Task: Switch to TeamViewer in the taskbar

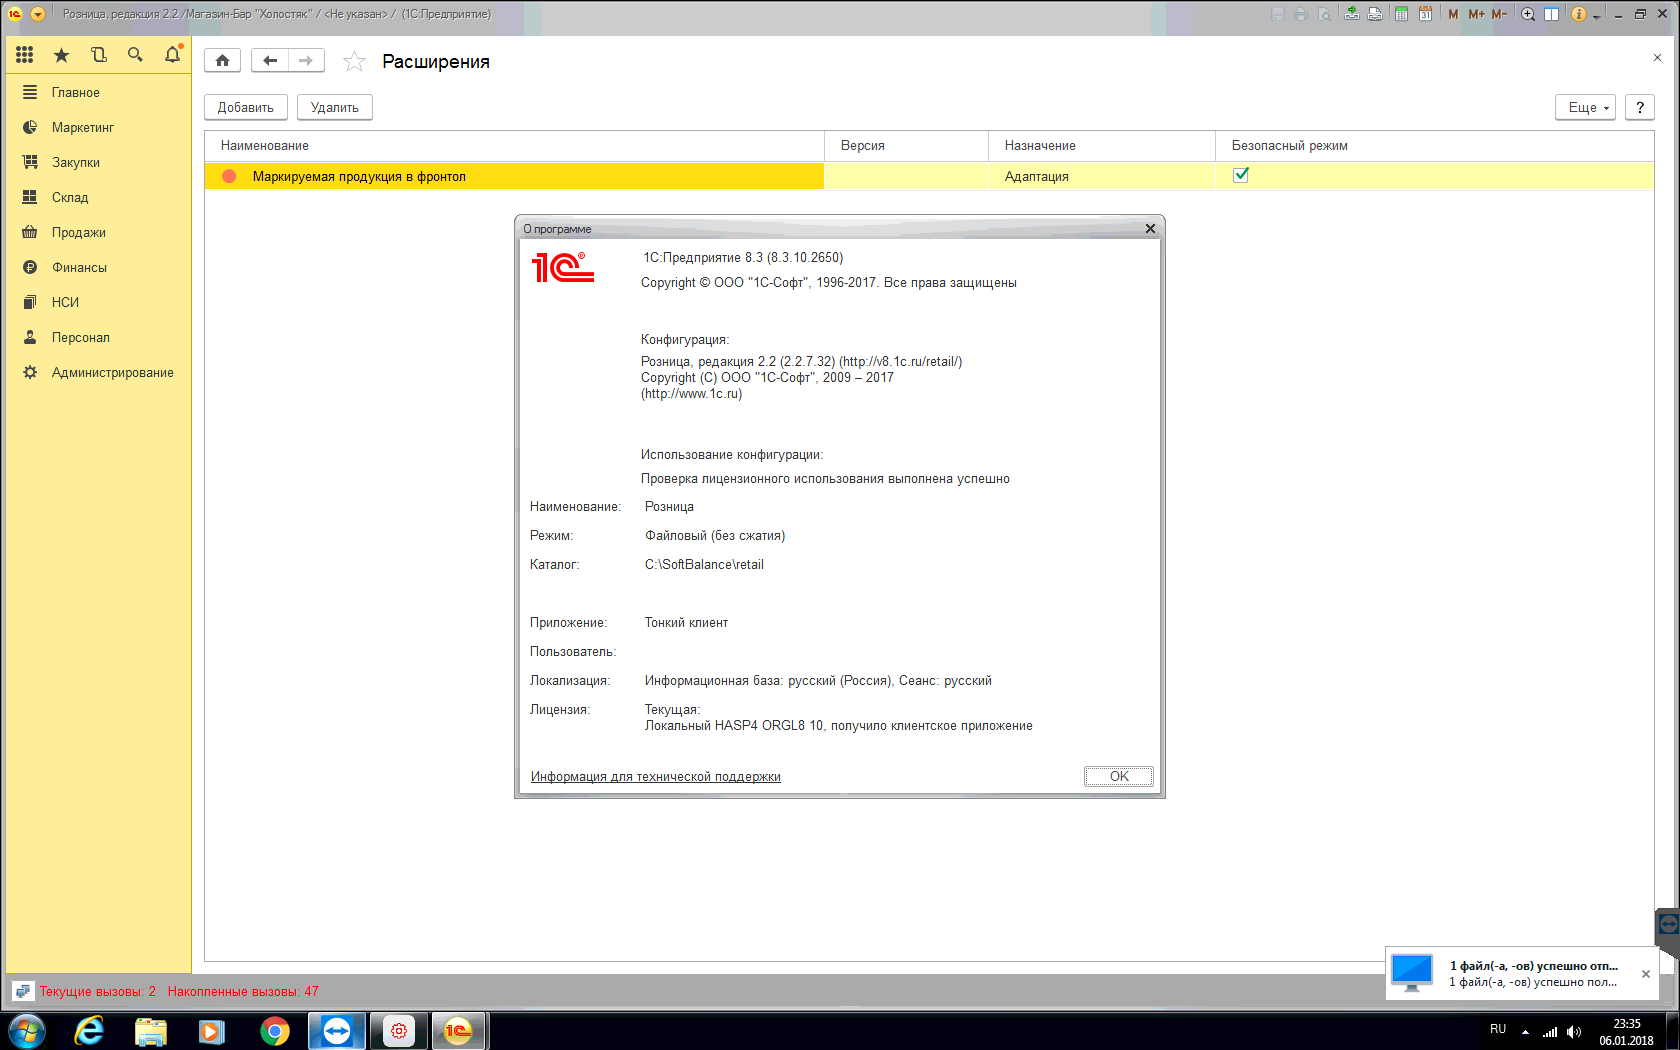Action: (337, 1031)
